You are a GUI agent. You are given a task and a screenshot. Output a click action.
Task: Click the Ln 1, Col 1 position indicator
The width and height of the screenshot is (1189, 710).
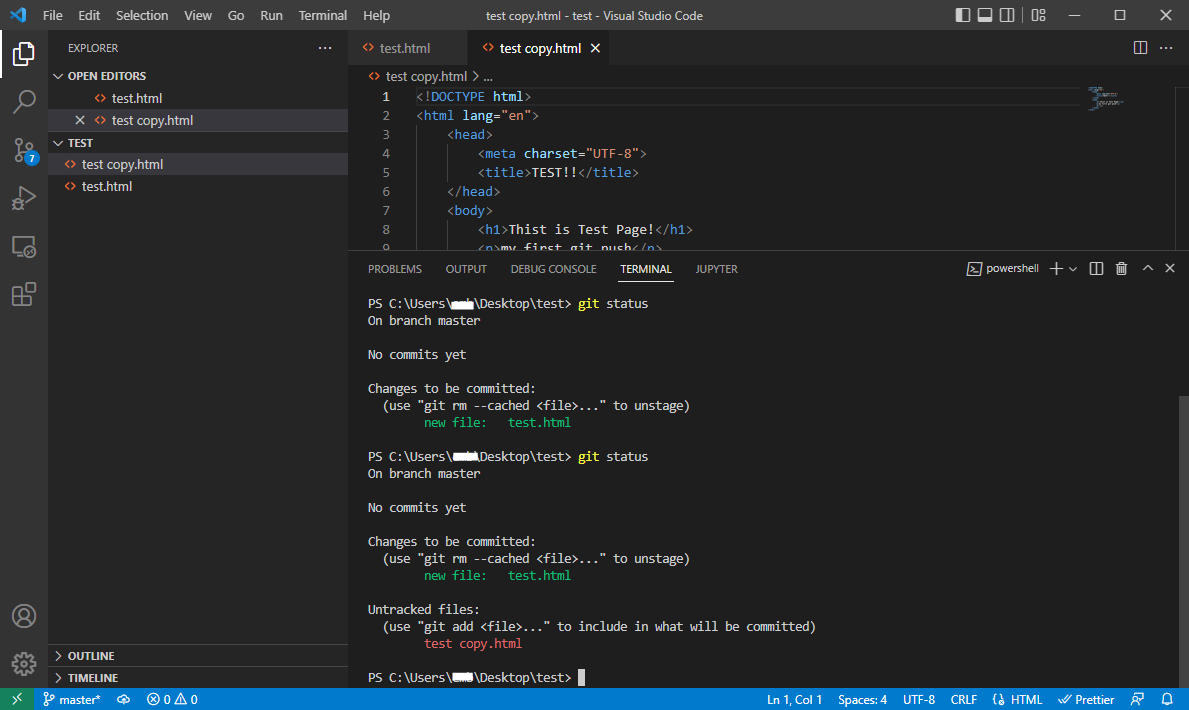click(794, 699)
